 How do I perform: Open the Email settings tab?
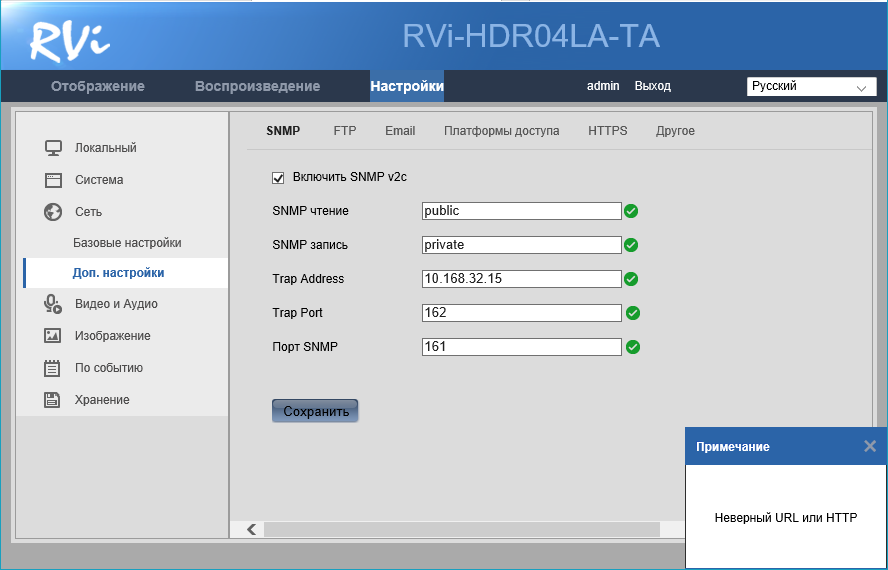pyautogui.click(x=400, y=131)
